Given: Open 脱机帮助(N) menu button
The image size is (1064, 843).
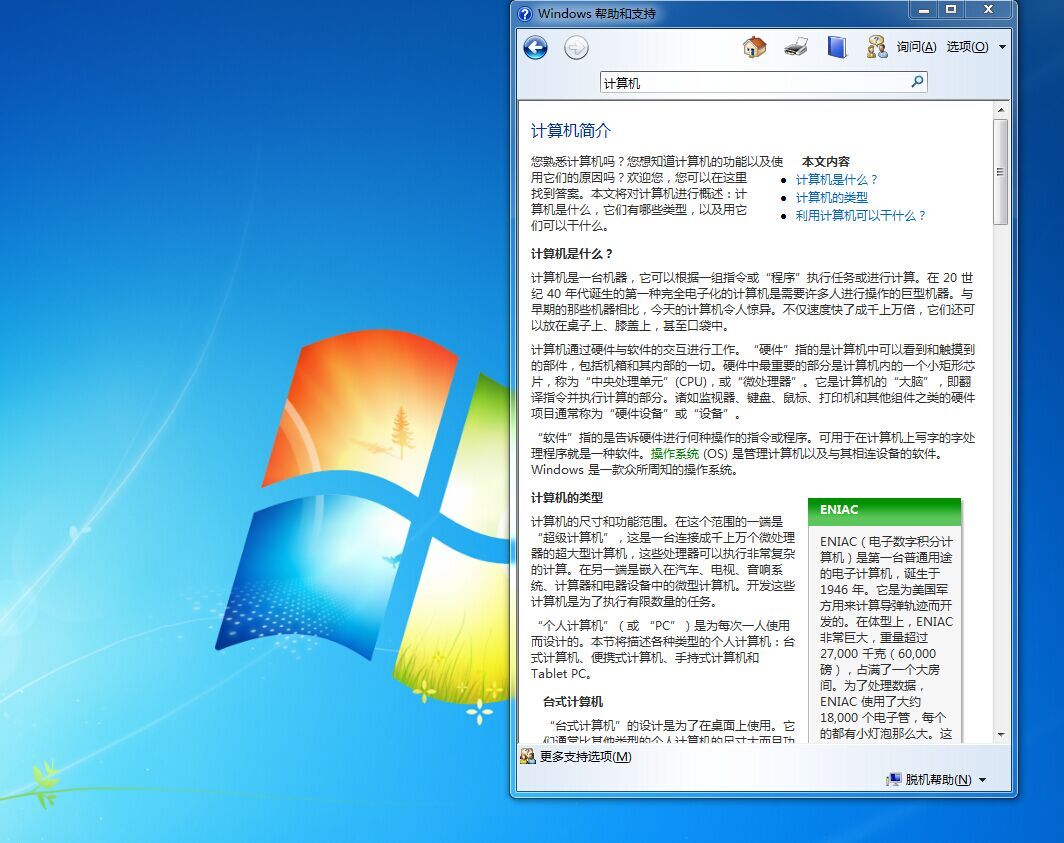Looking at the screenshot, I should (936, 779).
